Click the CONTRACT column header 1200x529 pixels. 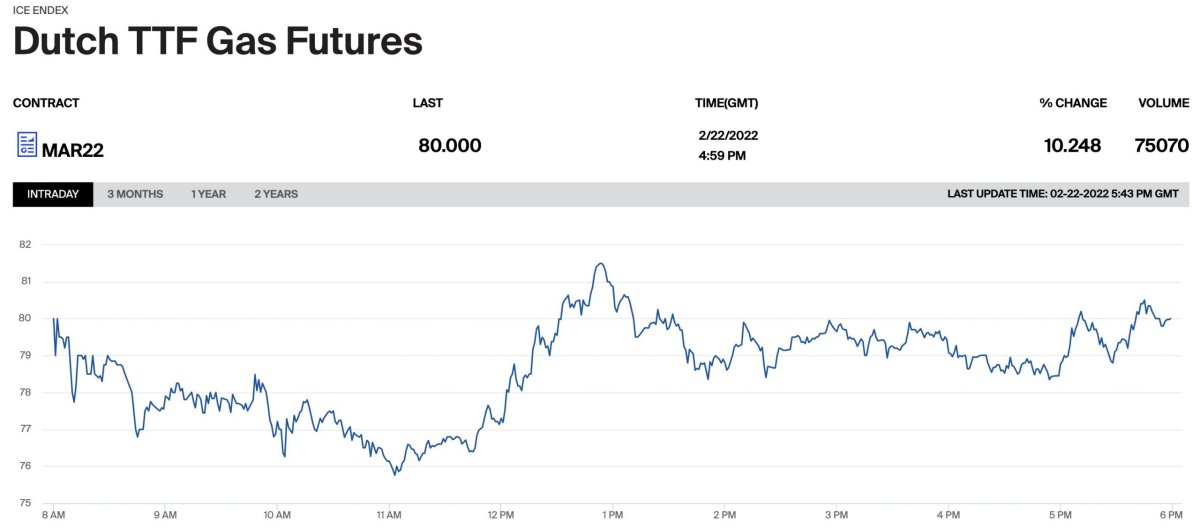tap(46, 103)
